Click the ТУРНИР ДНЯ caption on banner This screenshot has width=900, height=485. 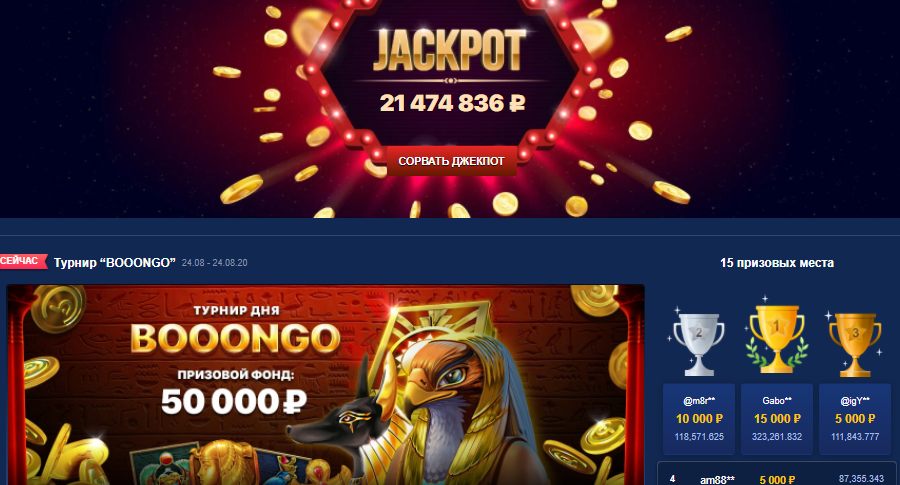click(236, 311)
